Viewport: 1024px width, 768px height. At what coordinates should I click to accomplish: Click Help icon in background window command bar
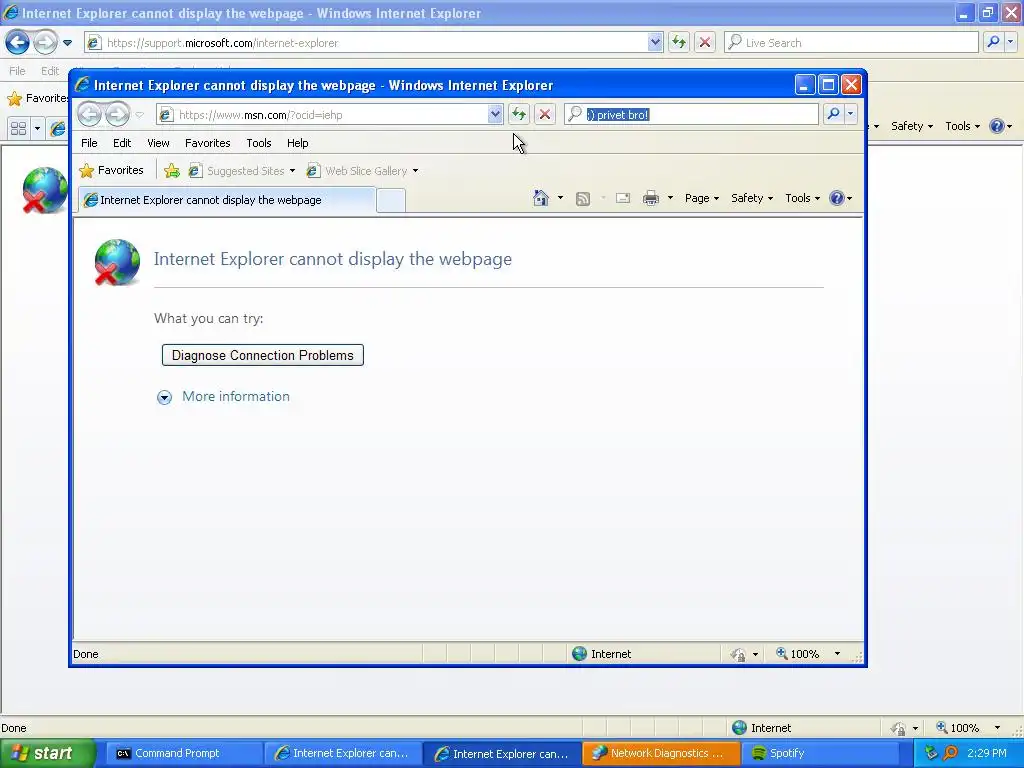tap(997, 126)
